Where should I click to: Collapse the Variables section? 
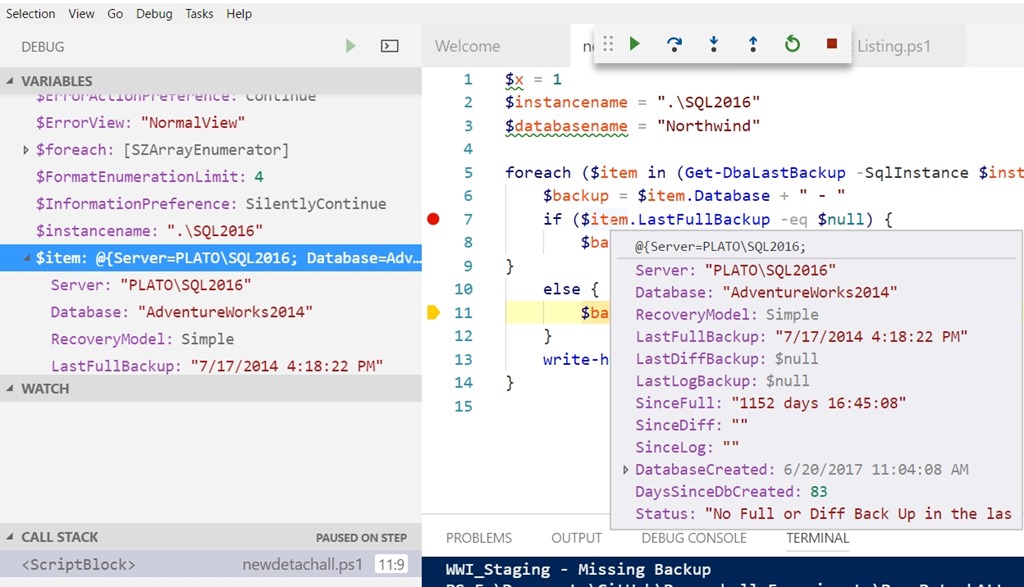10,81
